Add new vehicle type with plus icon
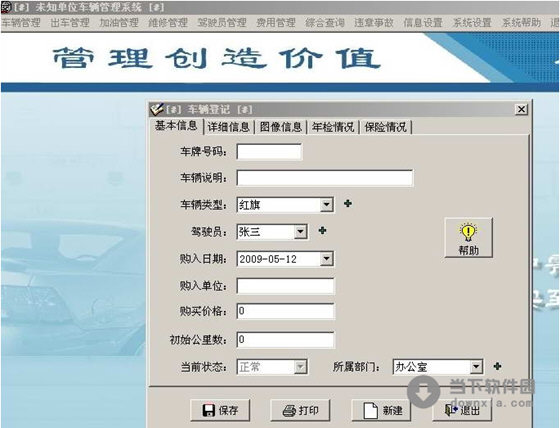 (x=348, y=204)
